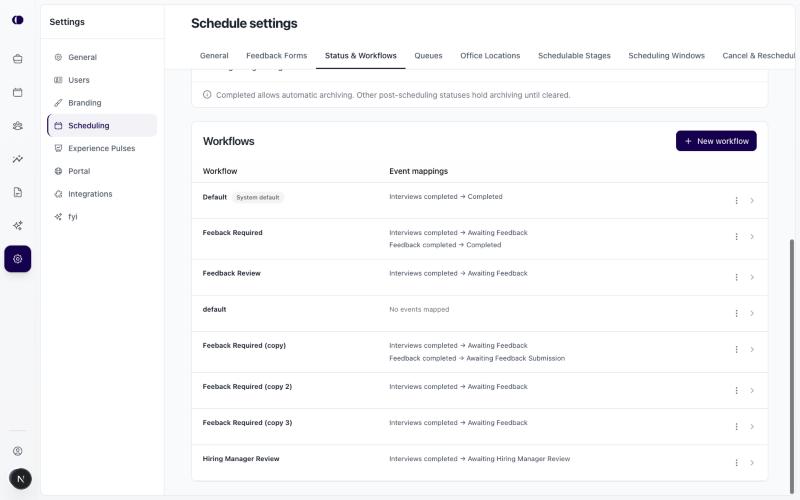Image resolution: width=800 pixels, height=500 pixels.
Task: Open the people group icon in left rail
Action: click(x=18, y=126)
